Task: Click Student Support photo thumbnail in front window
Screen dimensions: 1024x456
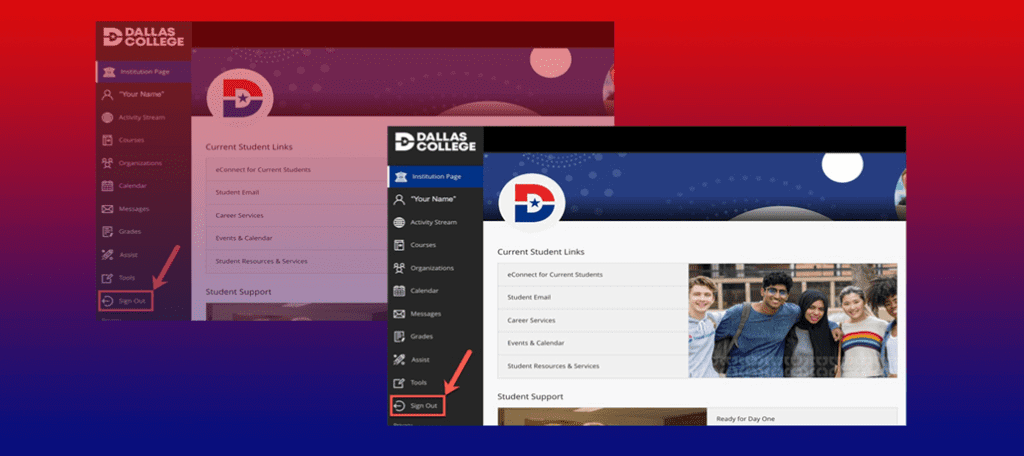Action: click(x=602, y=417)
